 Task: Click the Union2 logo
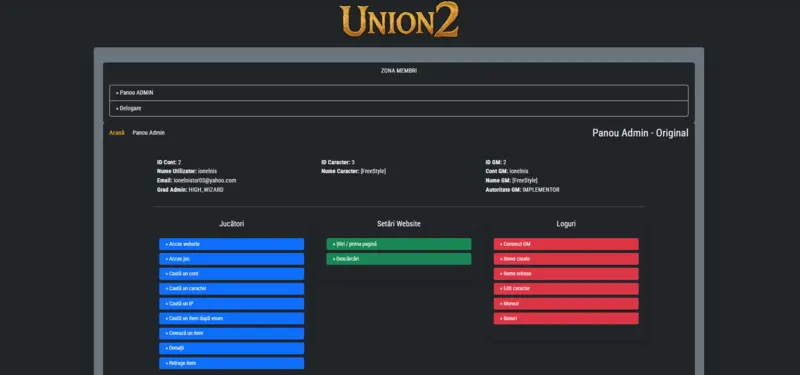pos(399,20)
